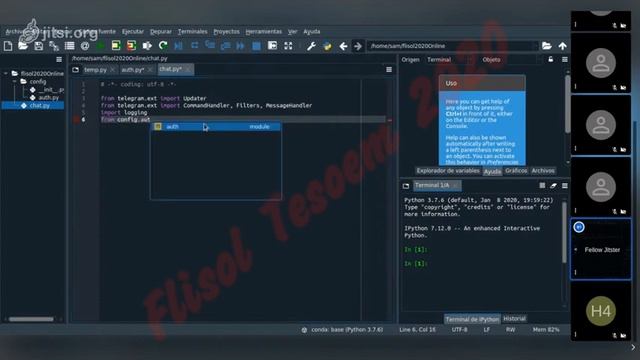Image resolution: width=640 pixels, height=360 pixels.
Task: Open editor pane options hamburger menu
Action: pos(389,70)
